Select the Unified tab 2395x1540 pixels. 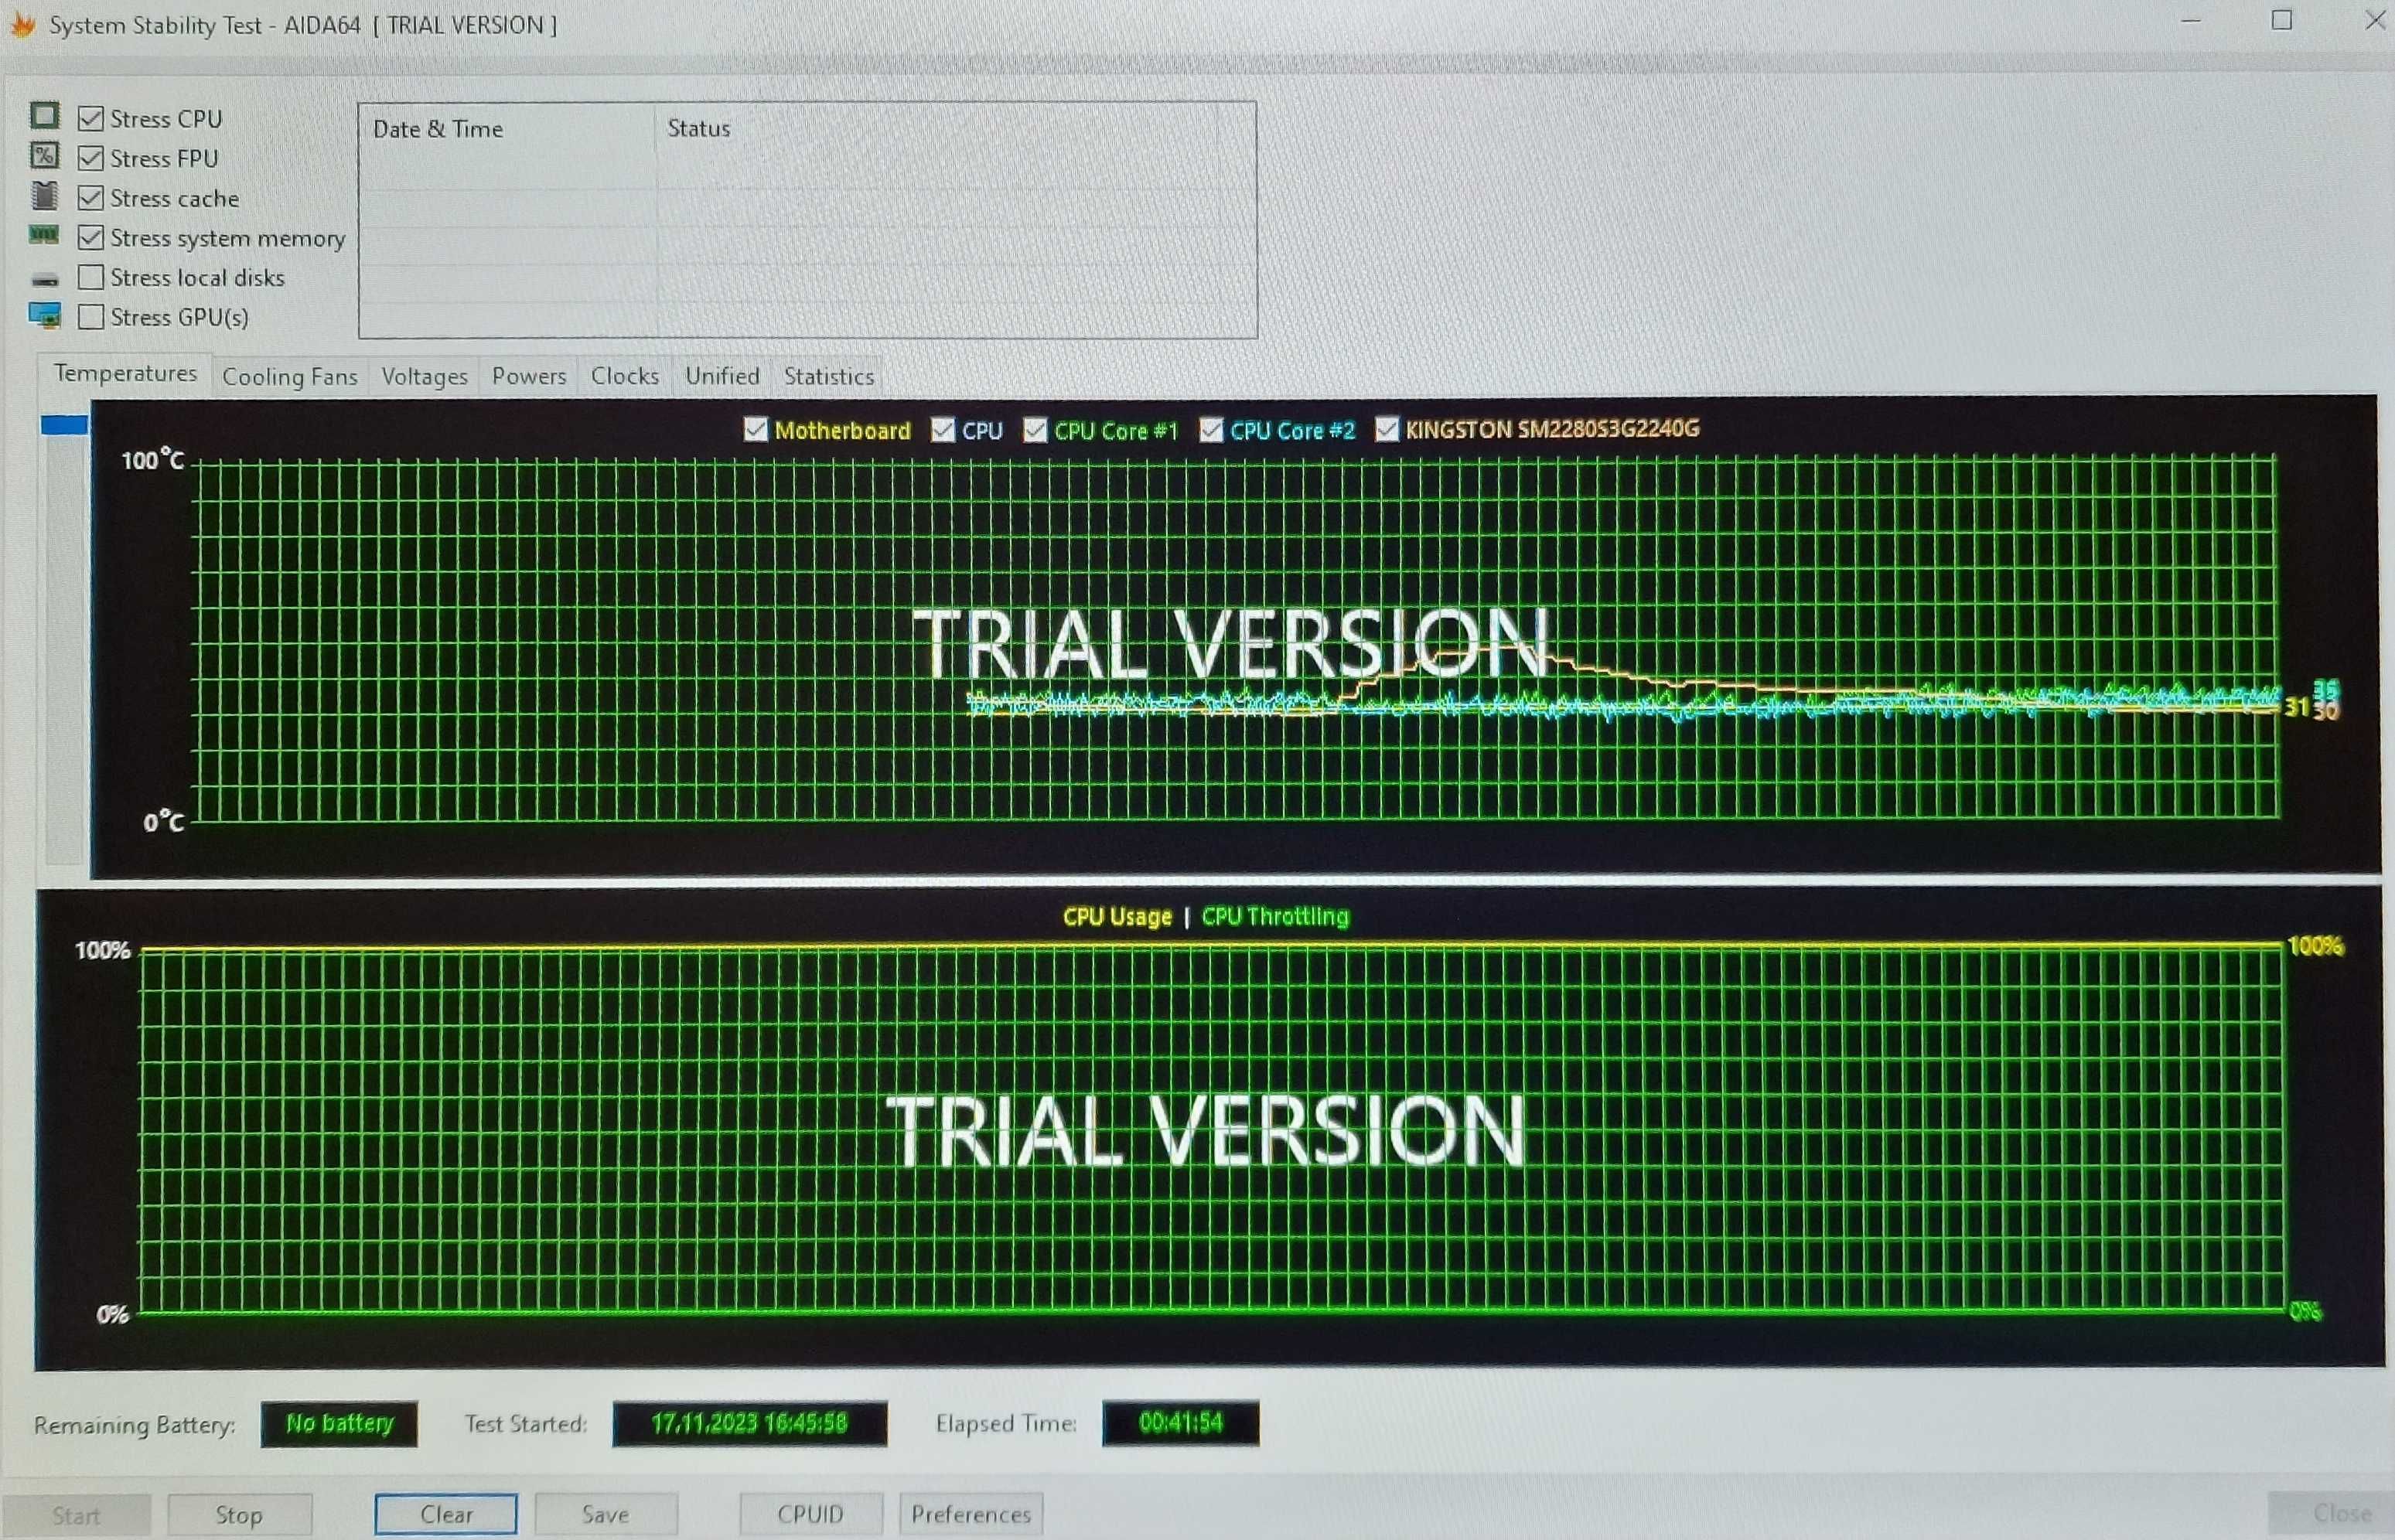tap(719, 373)
